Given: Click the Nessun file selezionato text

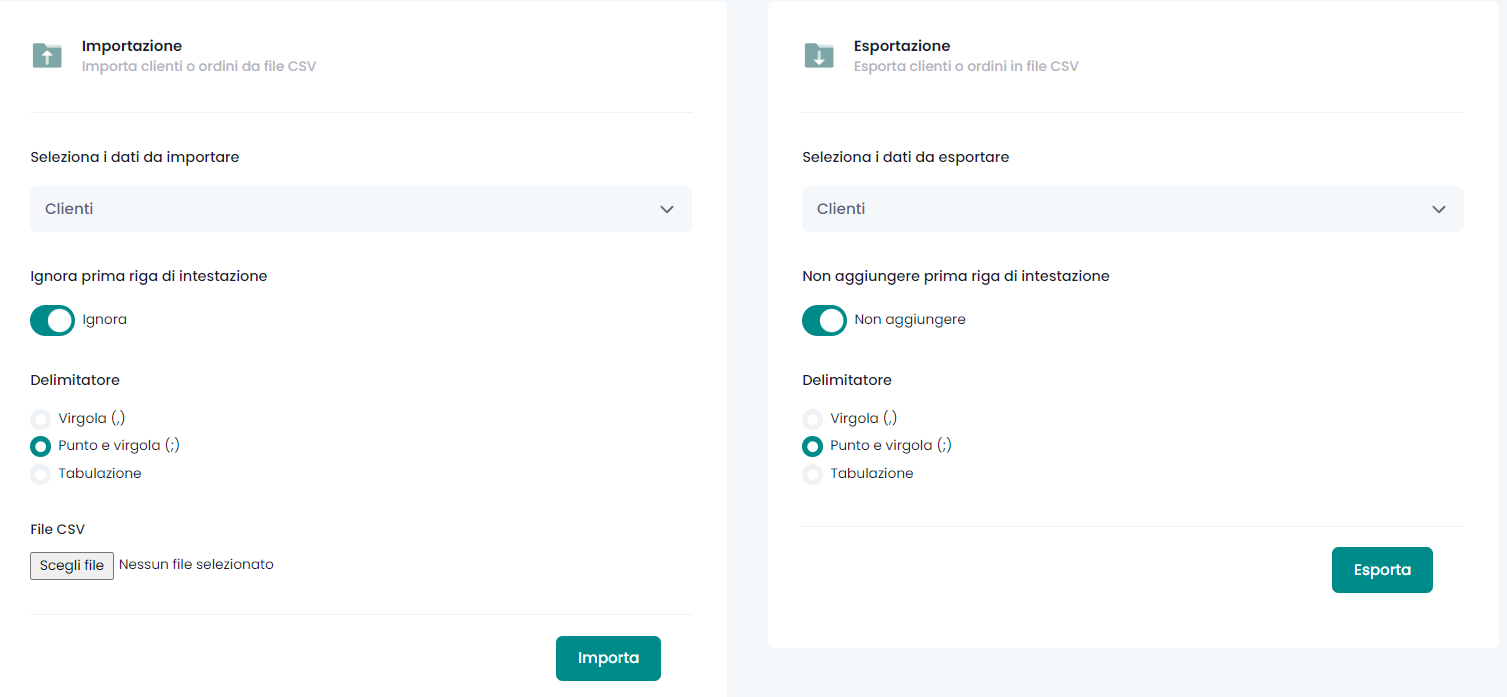Looking at the screenshot, I should pos(196,565).
